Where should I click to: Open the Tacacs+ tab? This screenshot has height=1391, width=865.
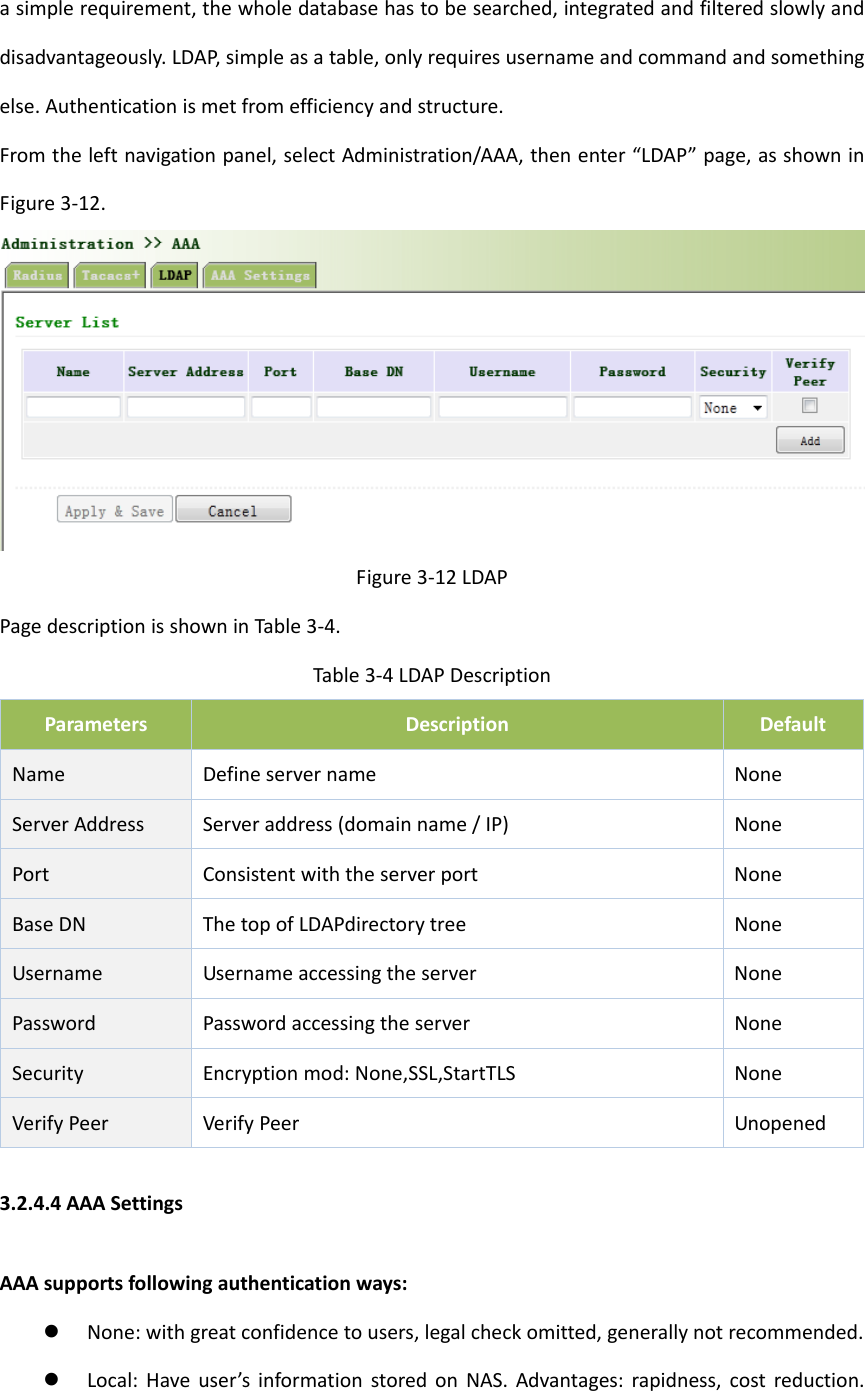point(109,275)
